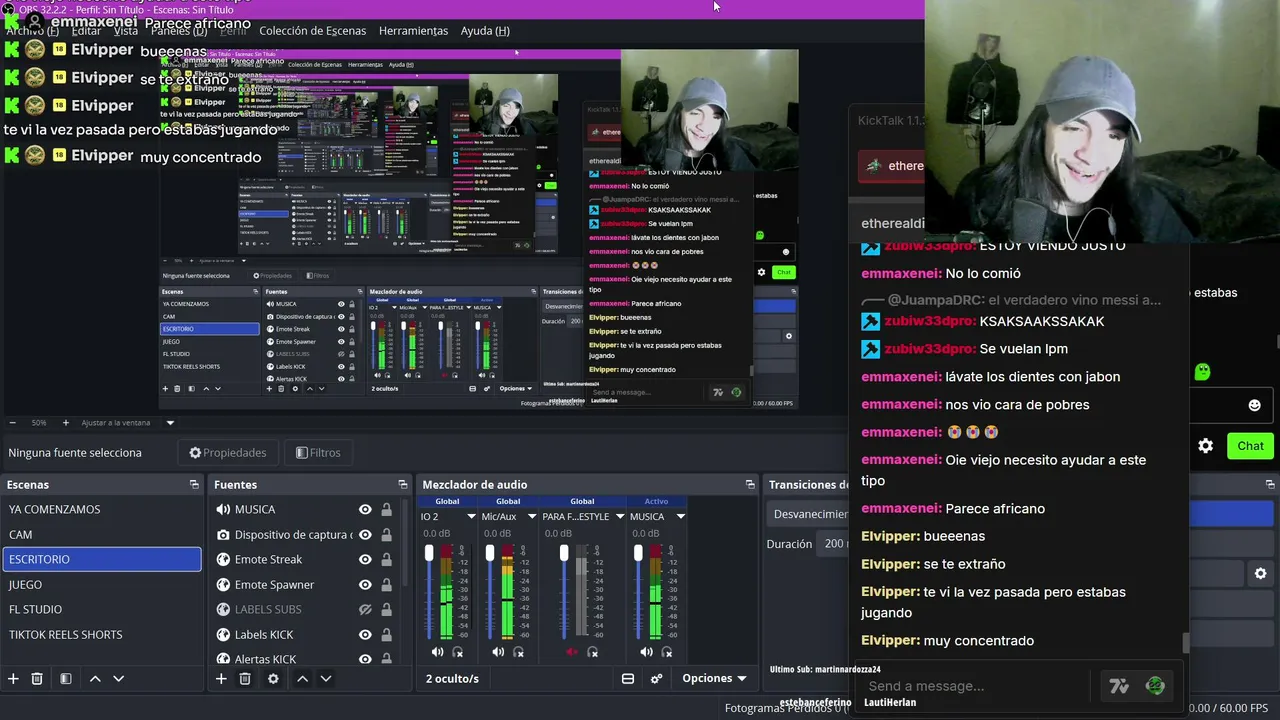
Task: Add a new source in Fuentes panel
Action: tap(221, 679)
